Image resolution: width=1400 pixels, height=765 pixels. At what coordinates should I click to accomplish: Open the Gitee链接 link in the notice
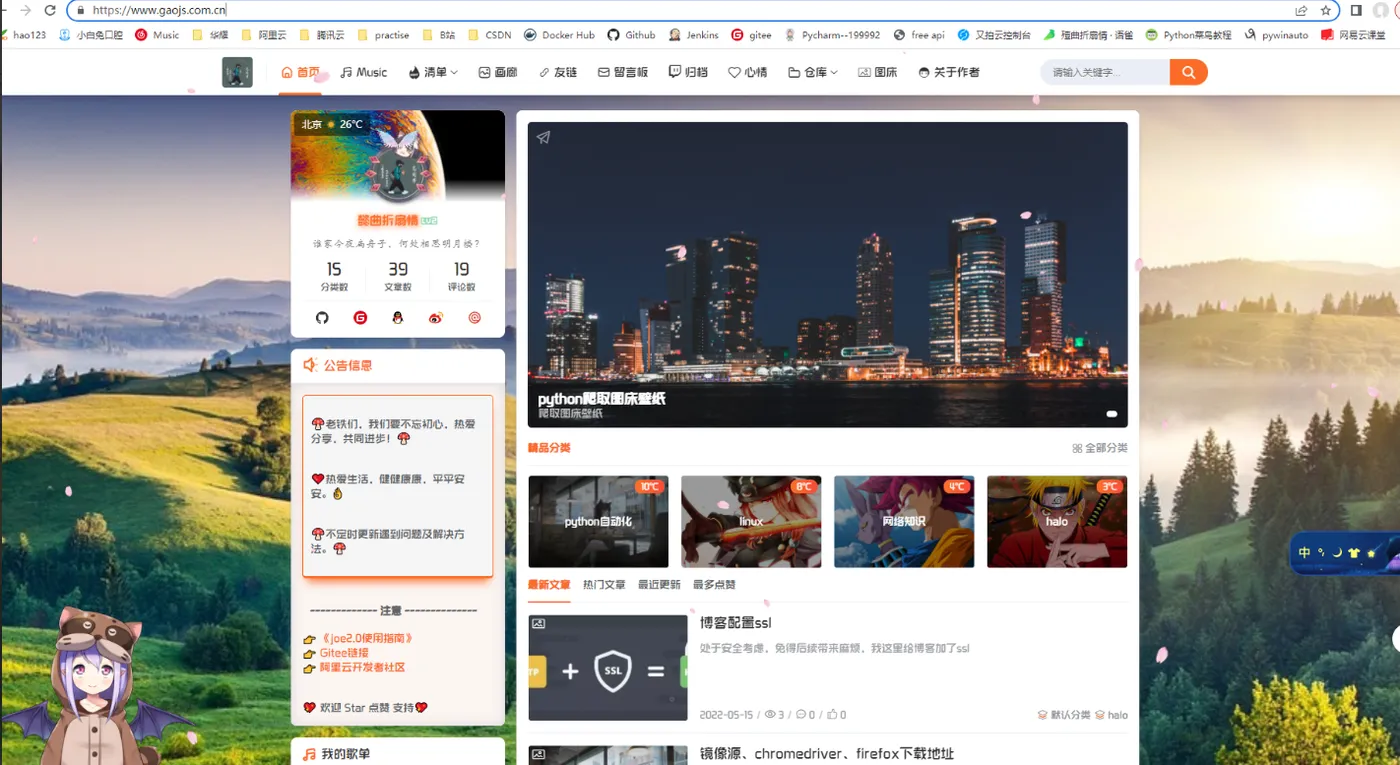pyautogui.click(x=344, y=653)
